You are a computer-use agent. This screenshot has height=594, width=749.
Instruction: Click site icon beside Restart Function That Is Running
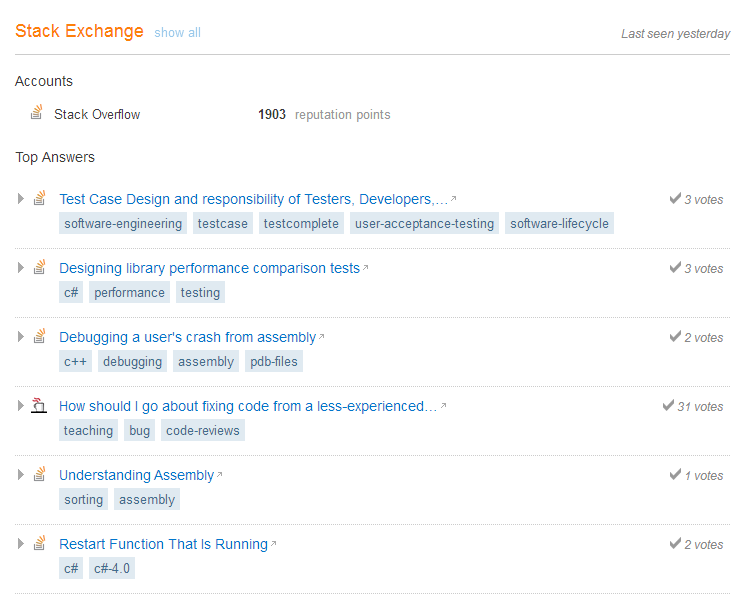click(x=40, y=543)
